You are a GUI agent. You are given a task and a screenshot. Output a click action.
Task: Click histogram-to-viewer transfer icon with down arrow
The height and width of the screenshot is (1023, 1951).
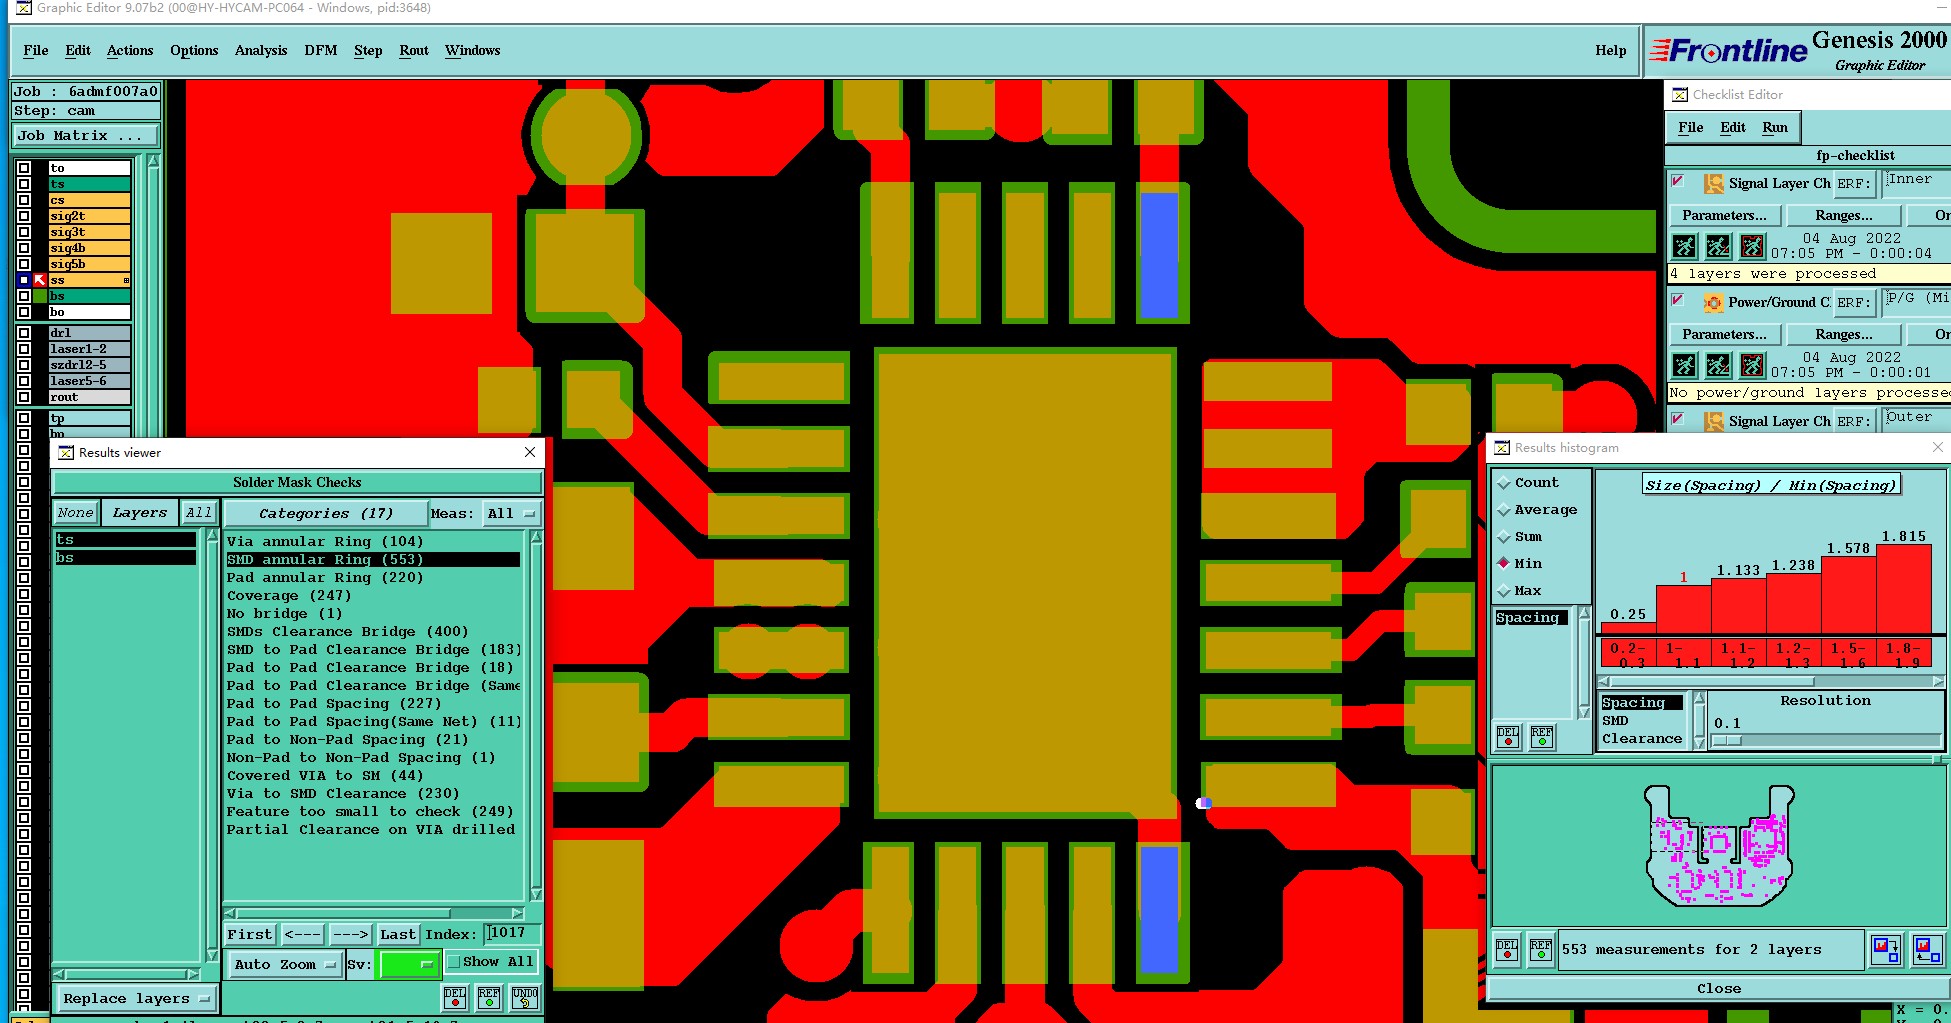click(1886, 948)
